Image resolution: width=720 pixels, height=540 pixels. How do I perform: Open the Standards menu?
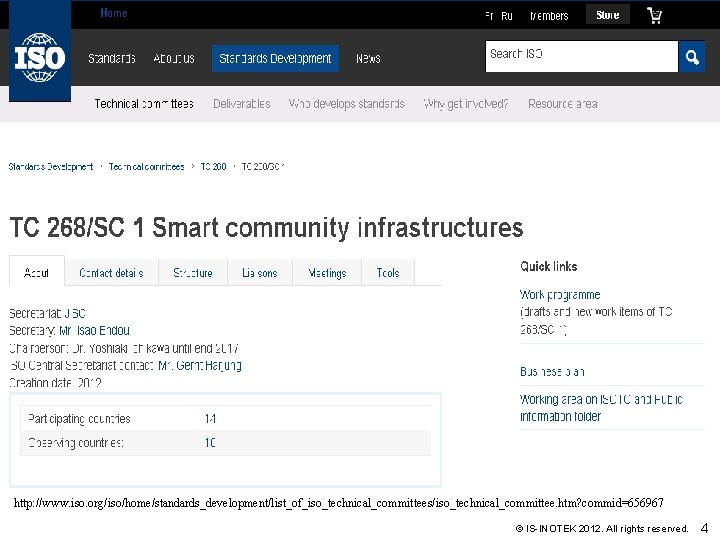click(112, 58)
